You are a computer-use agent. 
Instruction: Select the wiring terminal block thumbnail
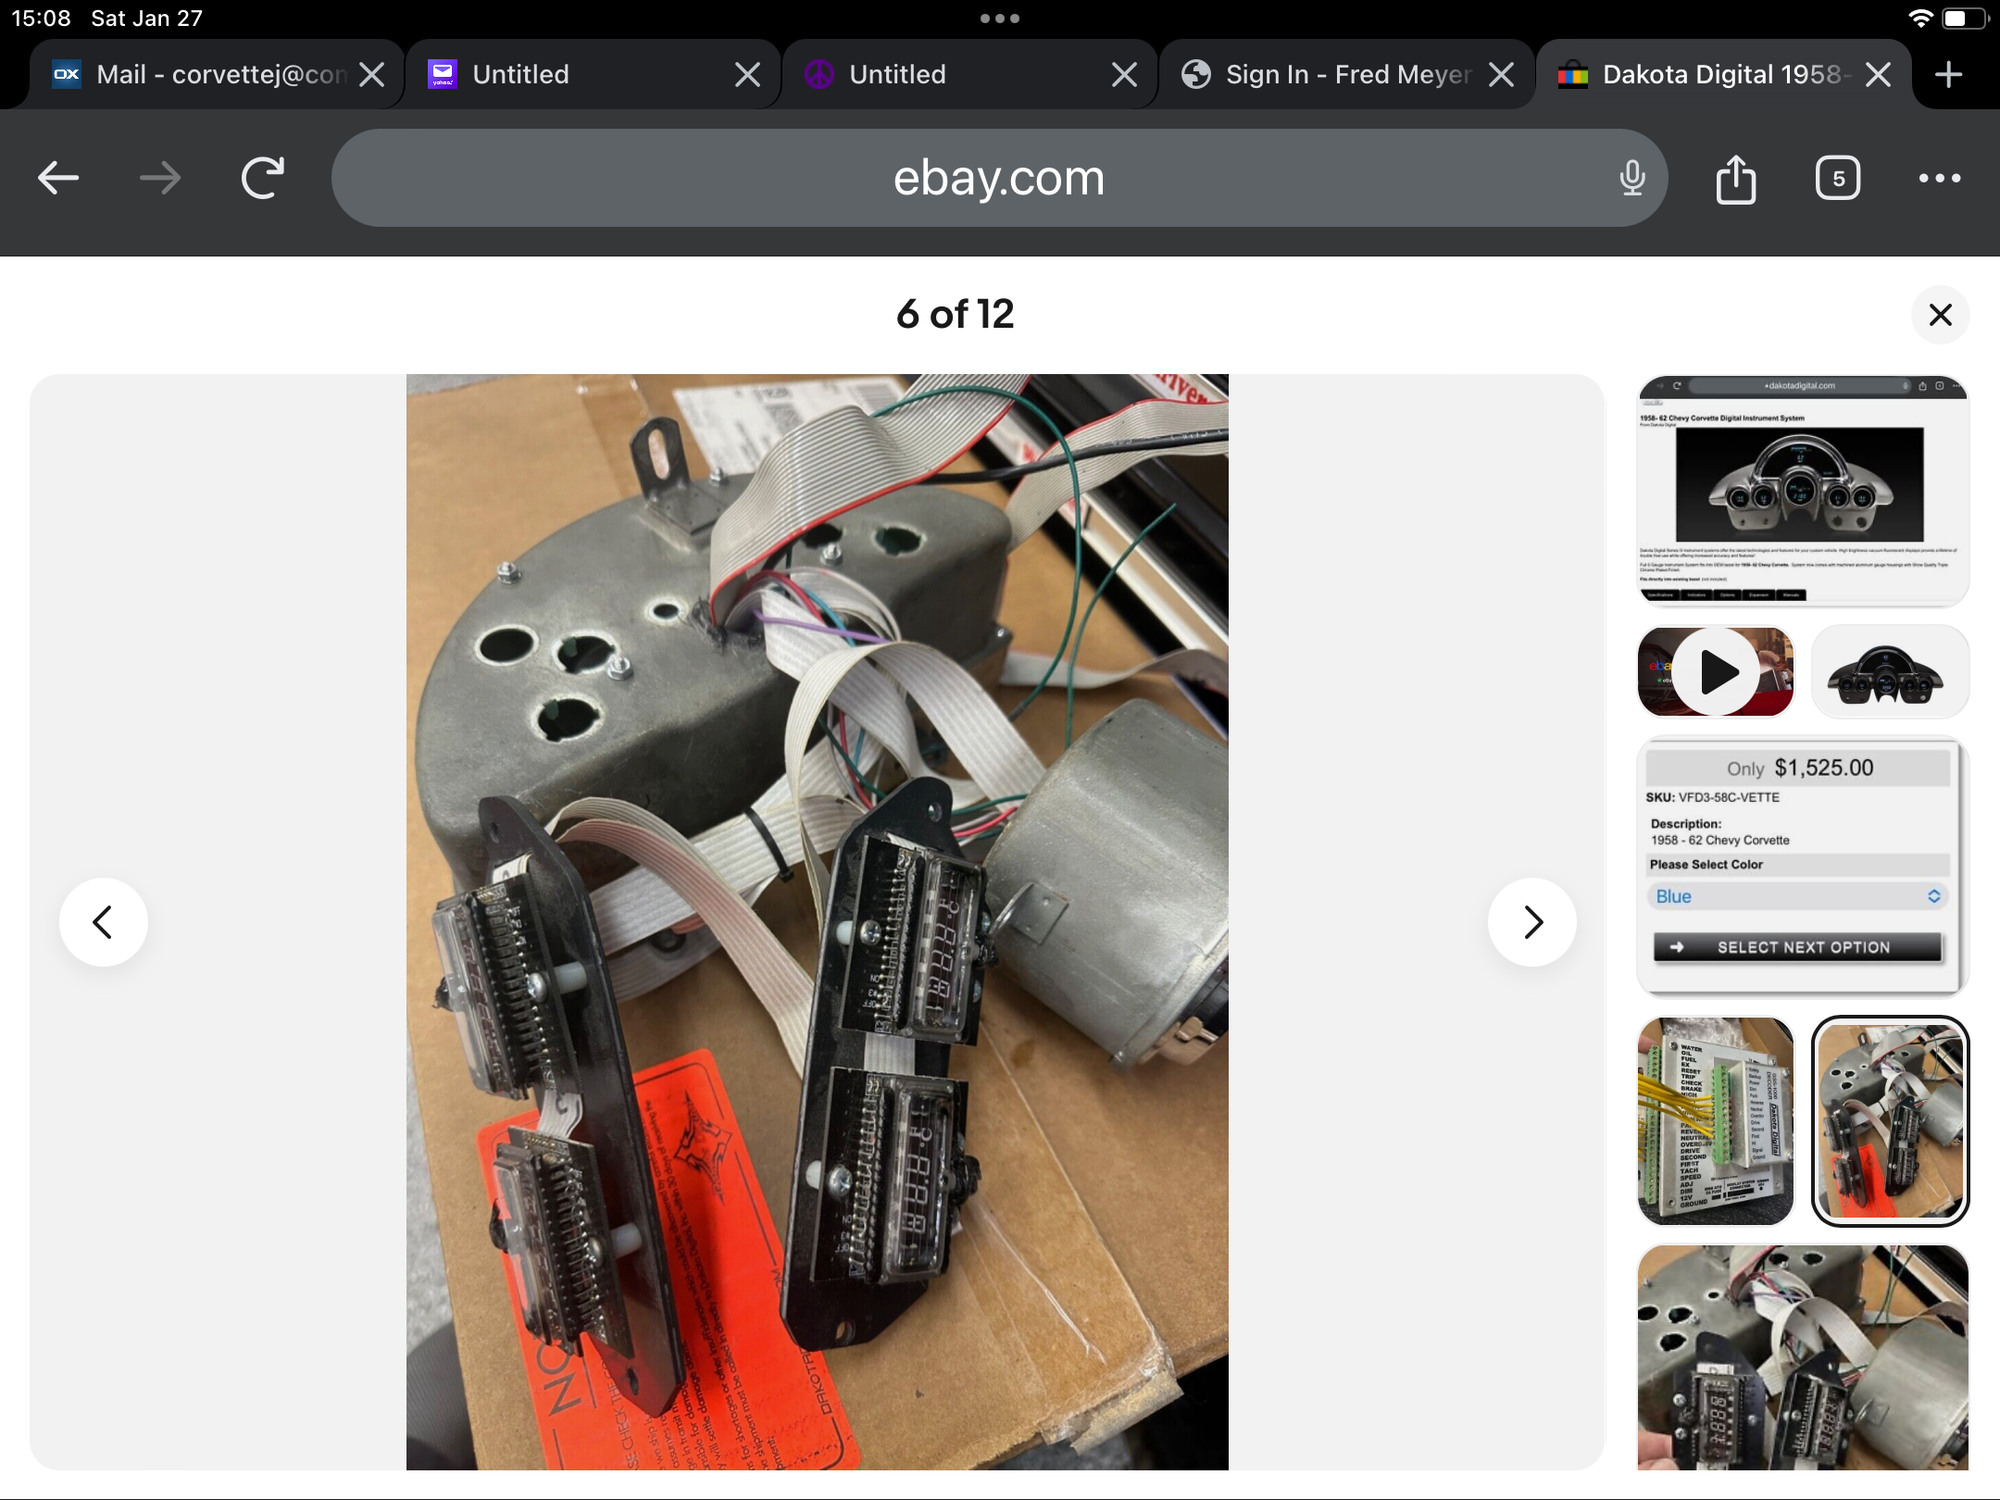[x=1714, y=1122]
